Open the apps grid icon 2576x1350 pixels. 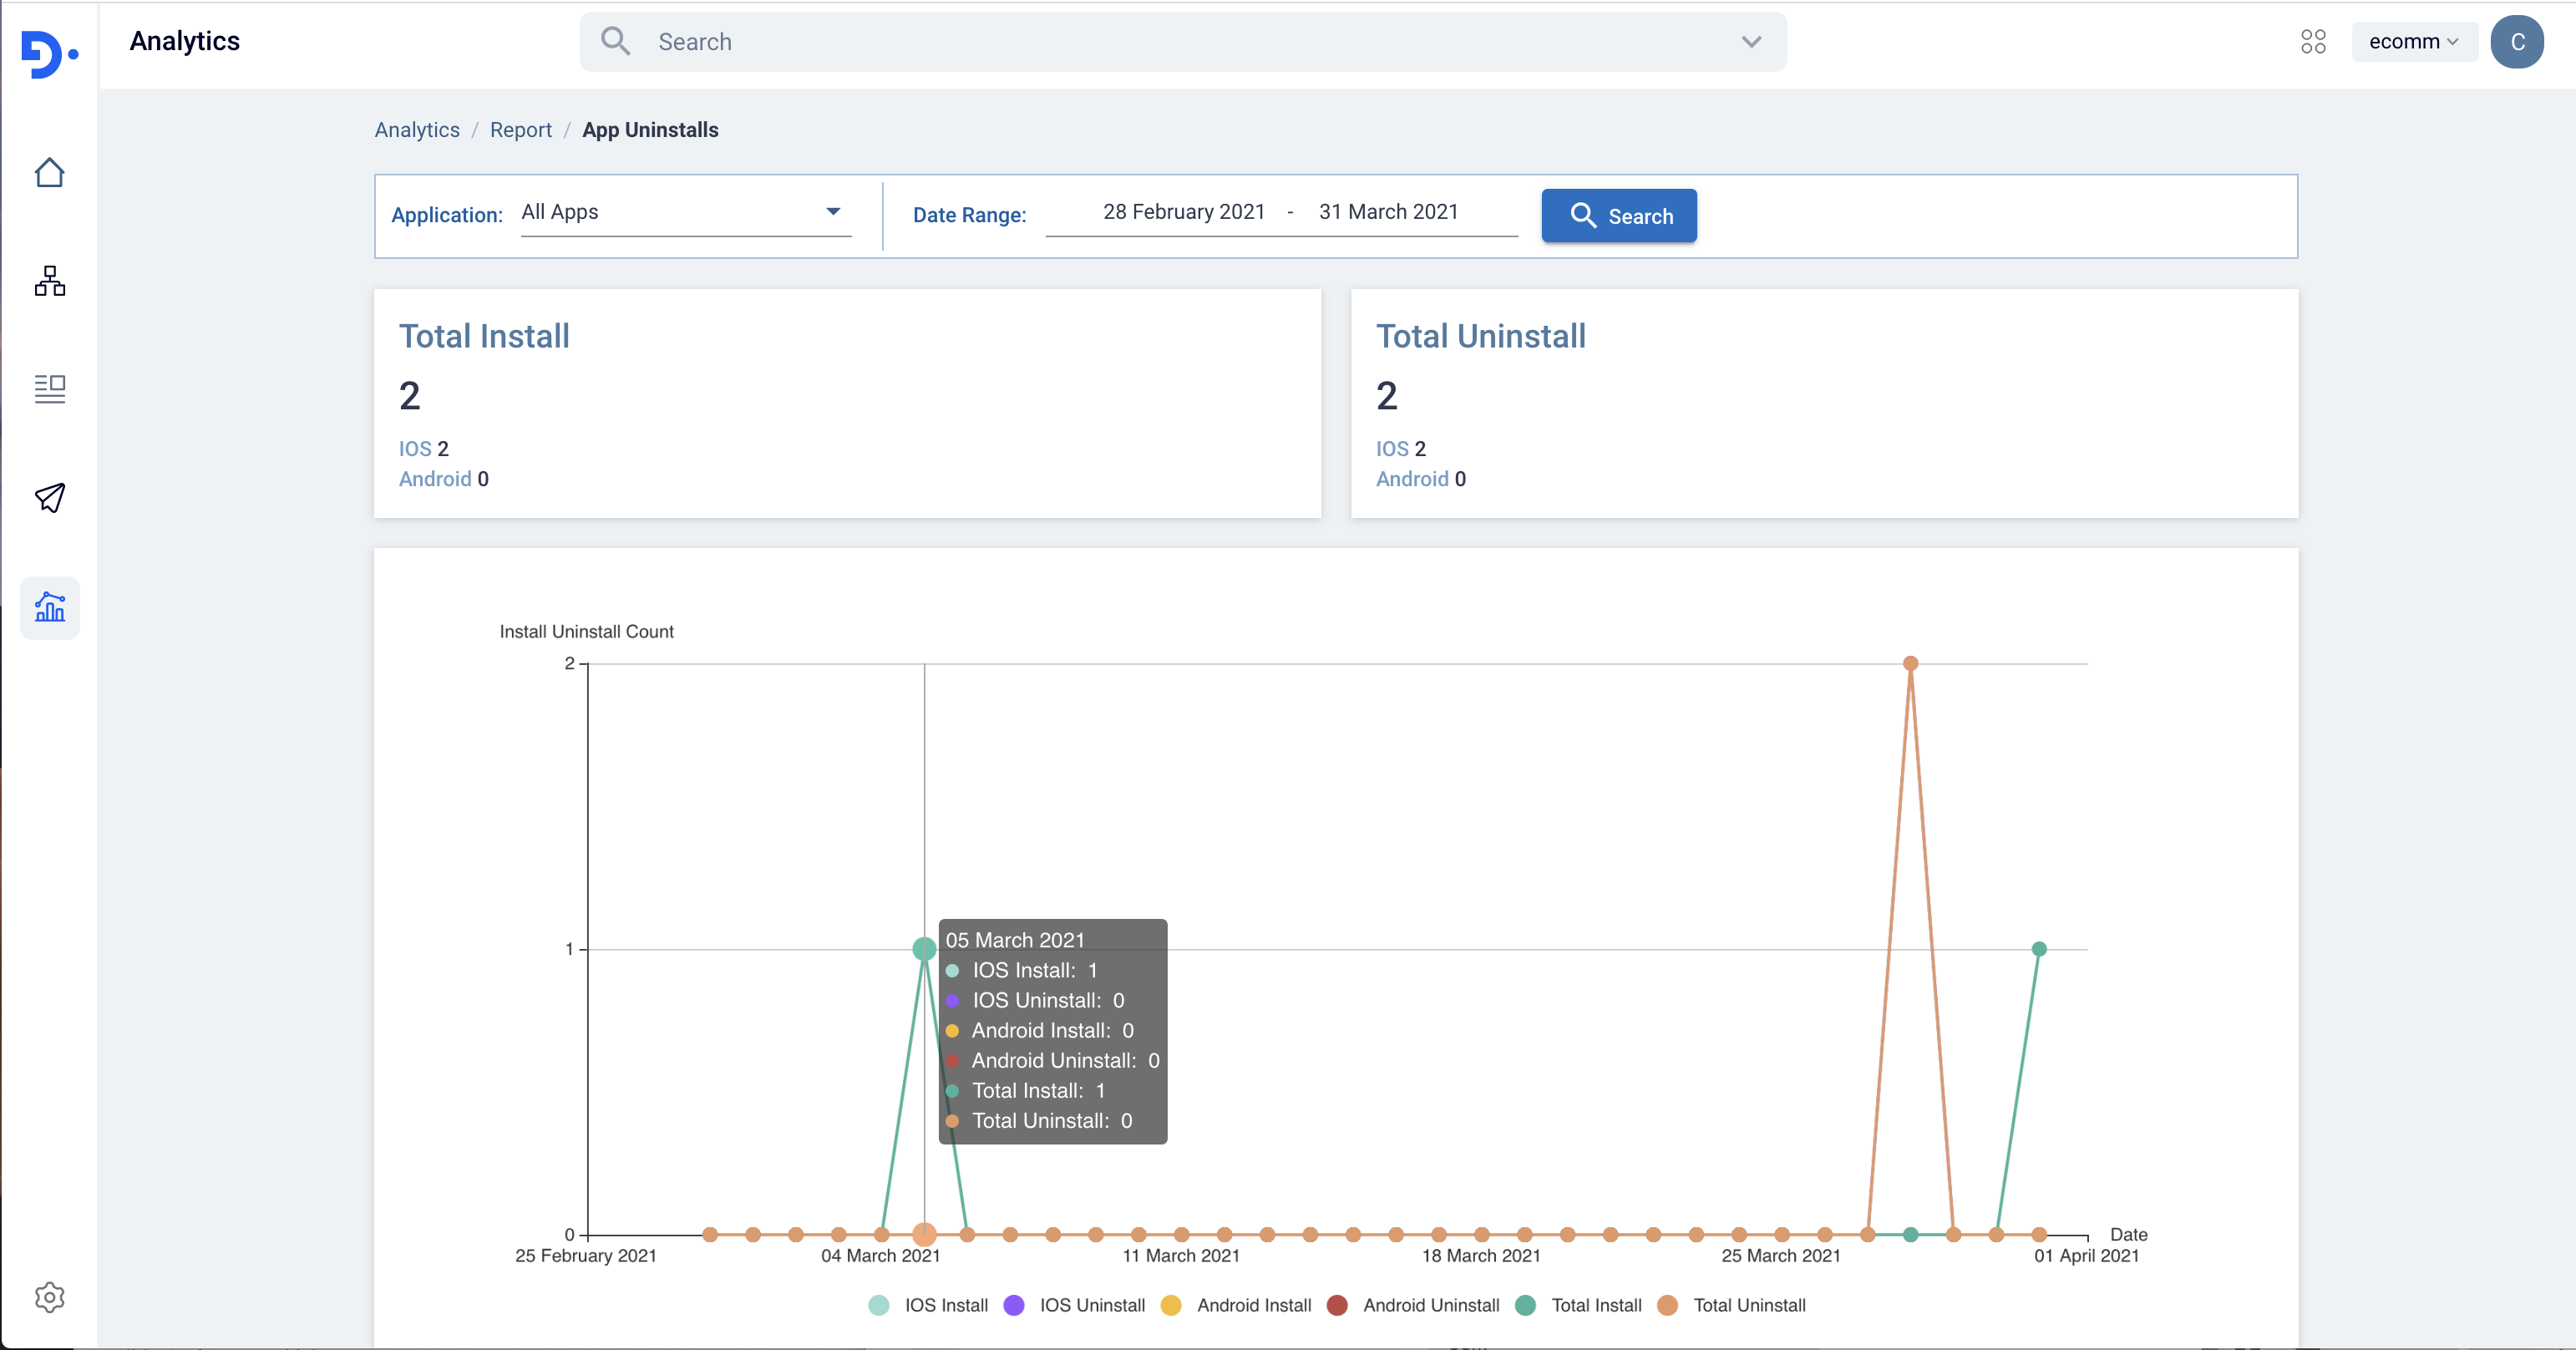pyautogui.click(x=2313, y=41)
